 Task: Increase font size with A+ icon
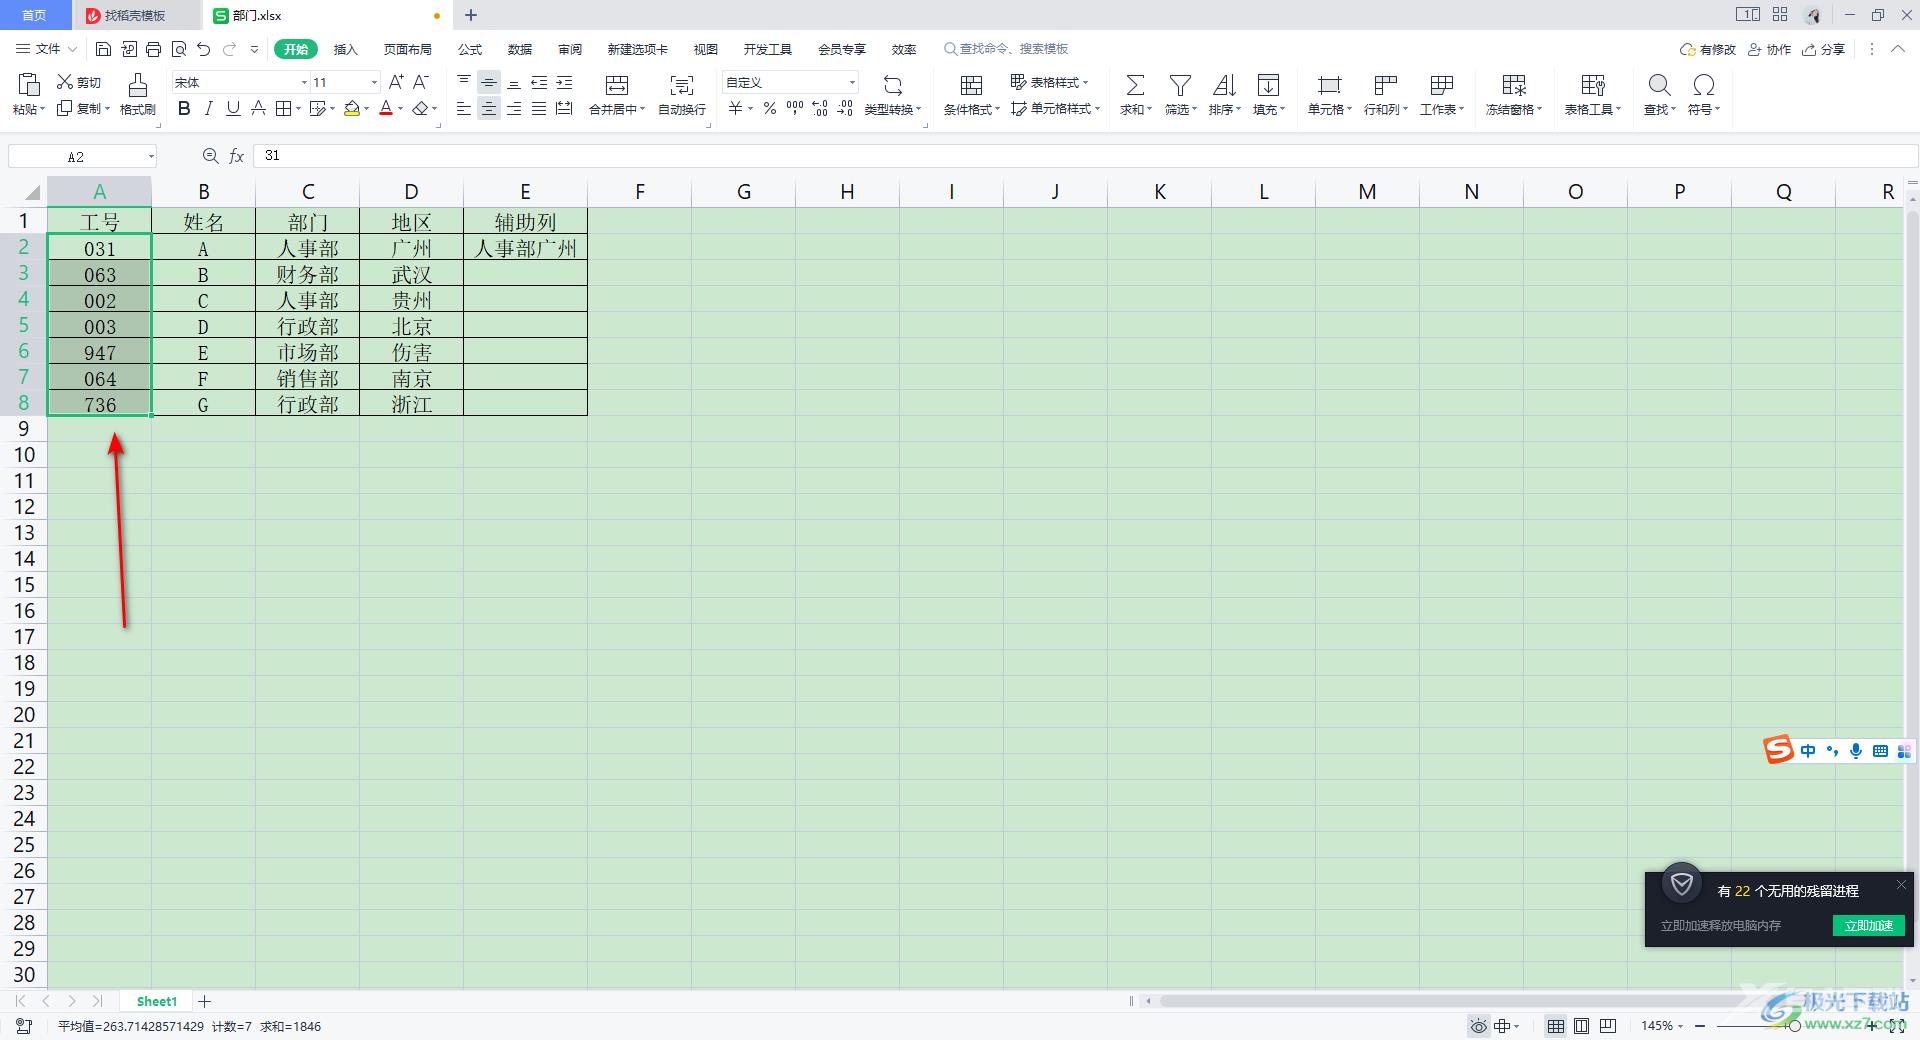click(396, 82)
